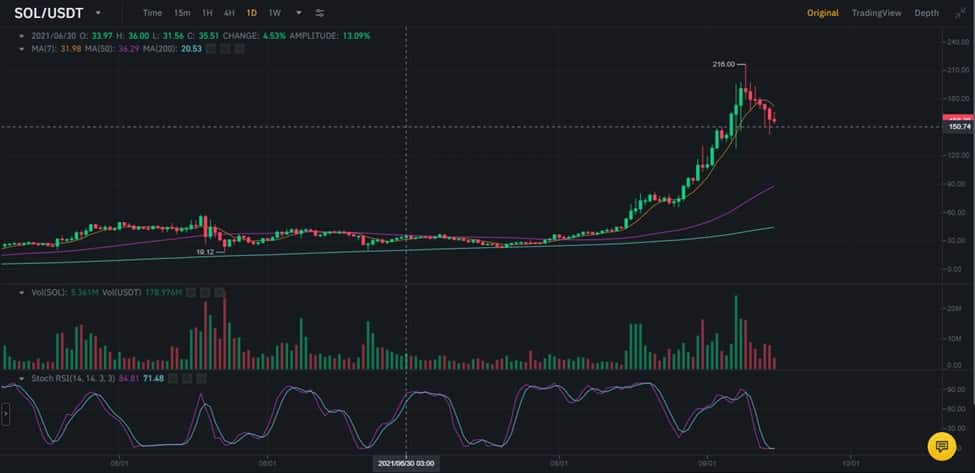Open the SOL/USDT pair selector arrow

coord(98,12)
